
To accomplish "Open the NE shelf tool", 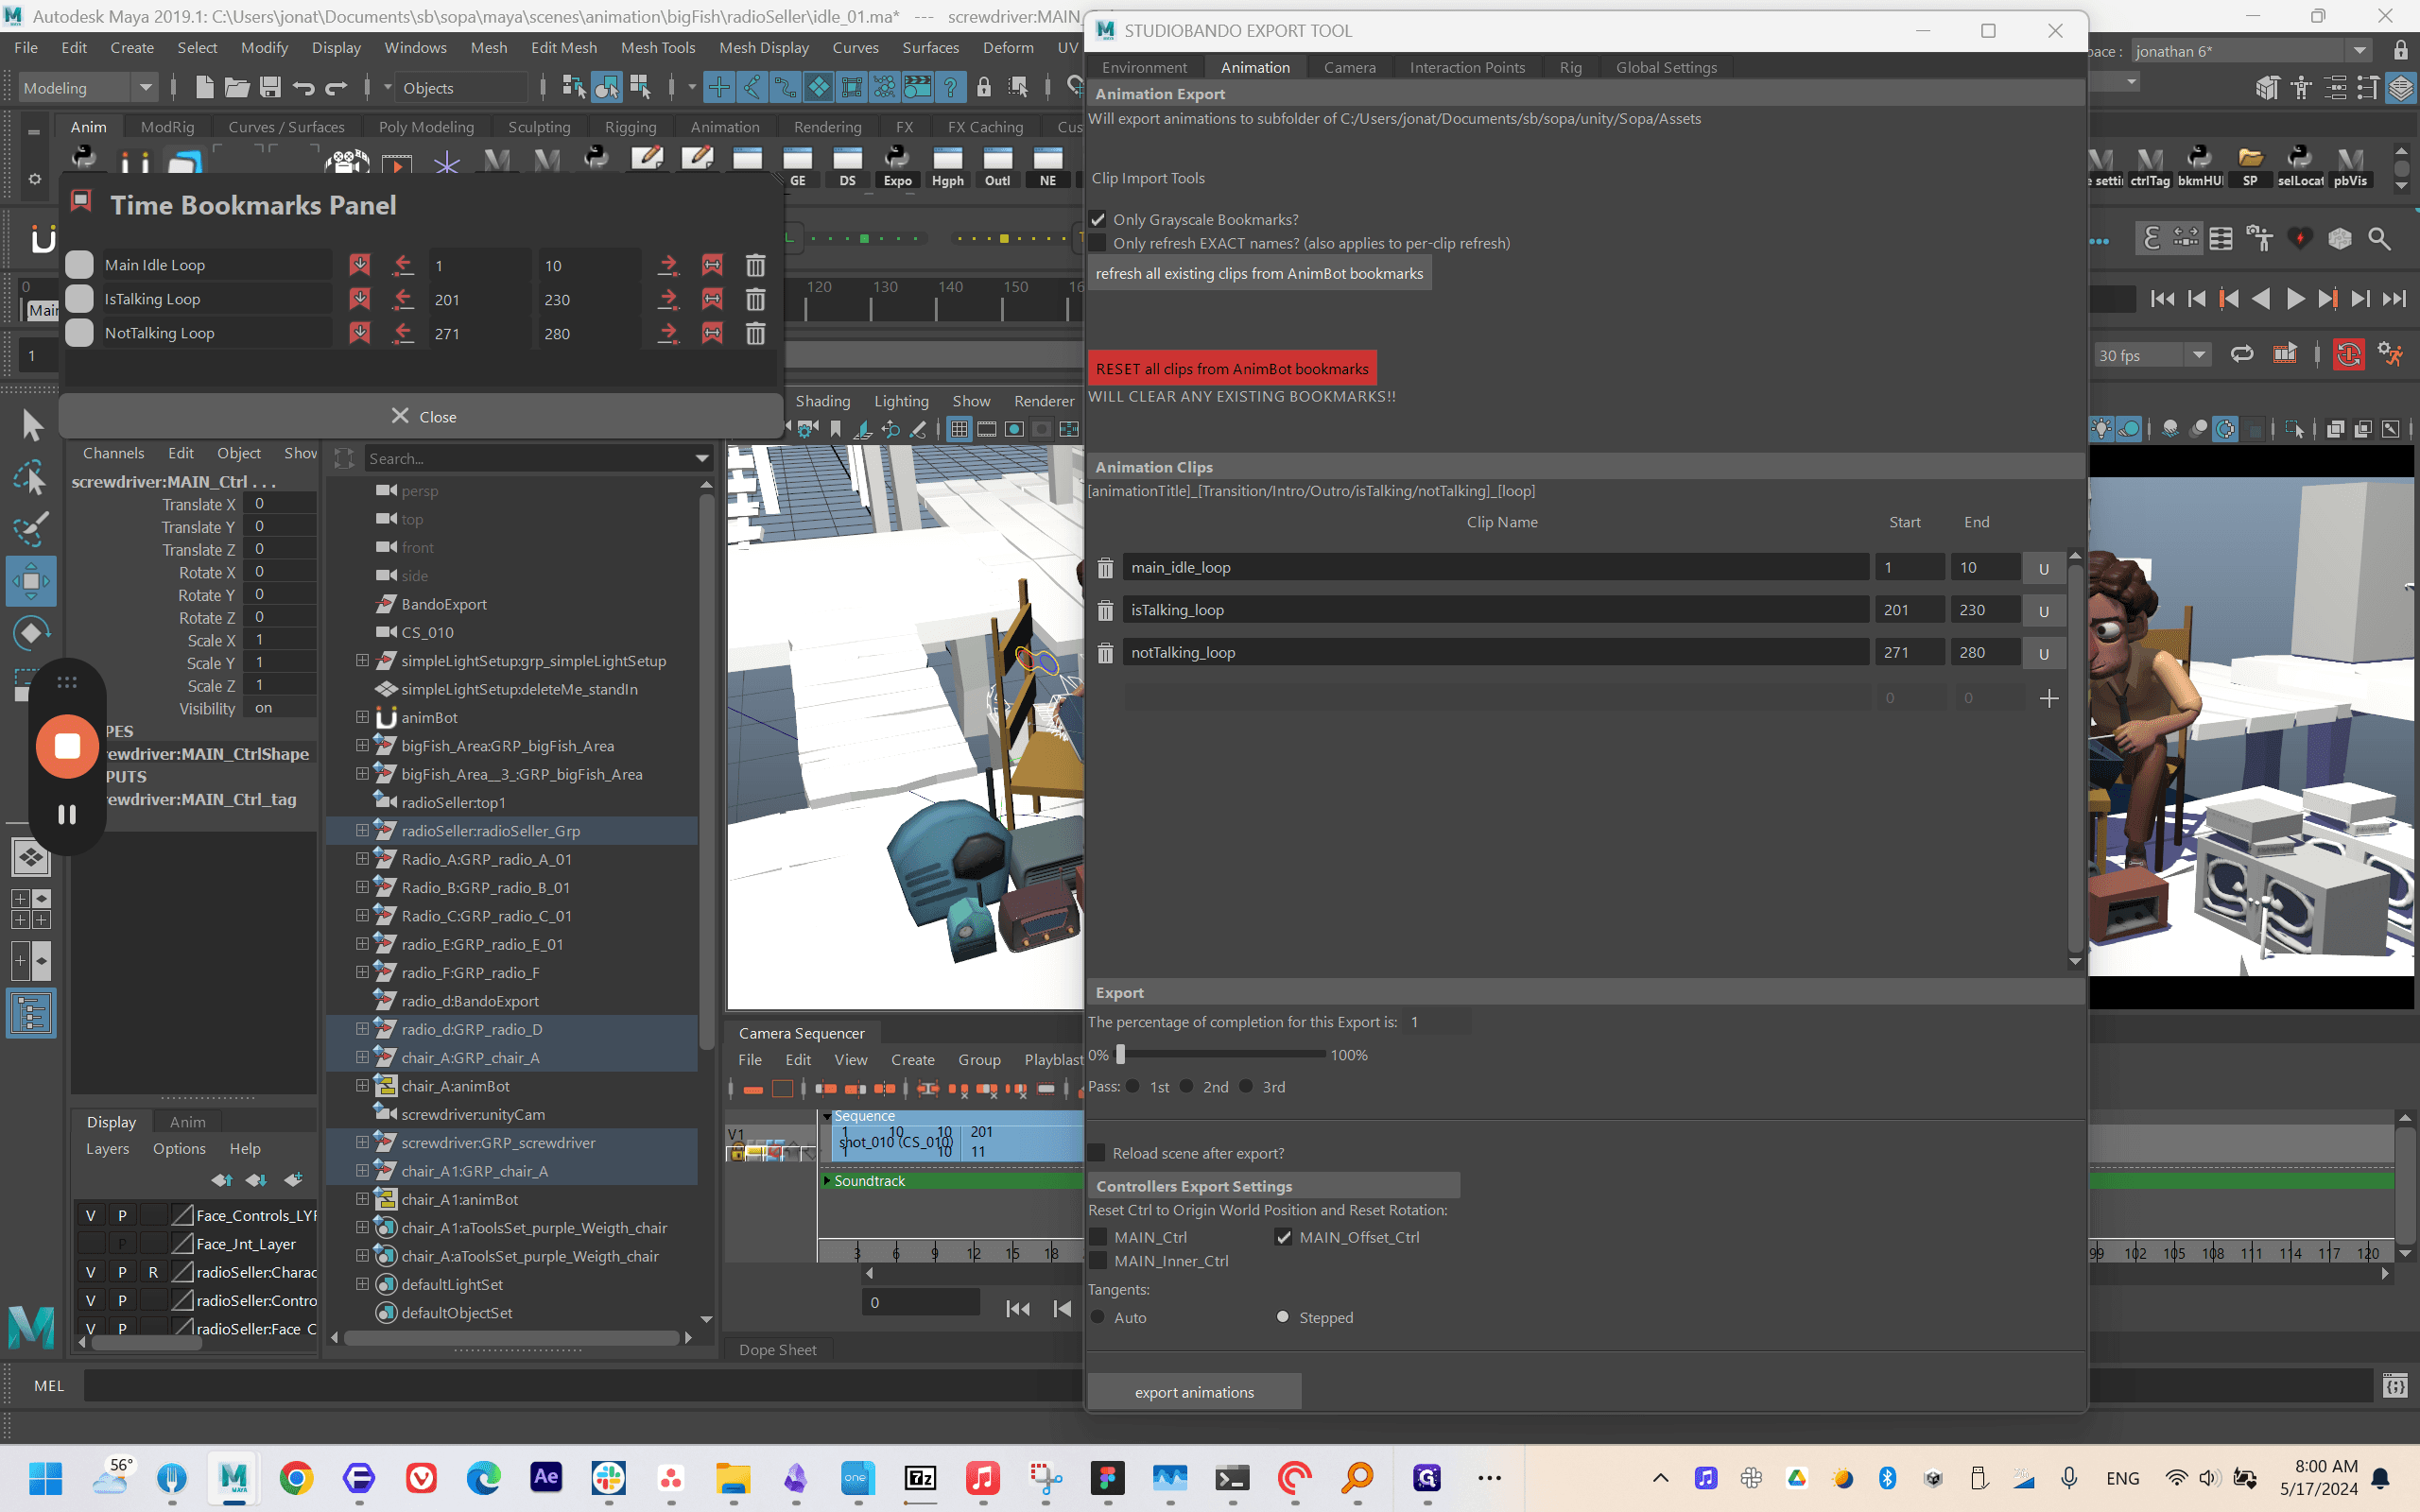I will pyautogui.click(x=1047, y=167).
